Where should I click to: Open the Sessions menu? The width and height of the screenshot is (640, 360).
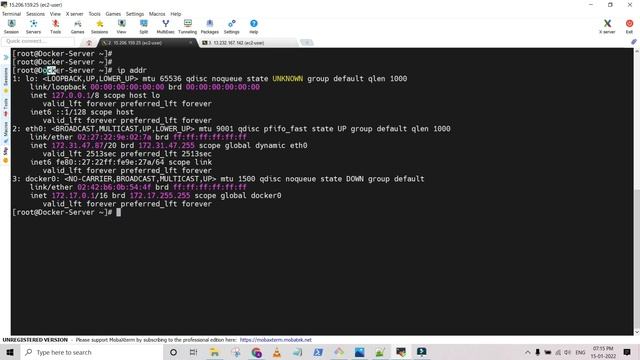coord(36,14)
